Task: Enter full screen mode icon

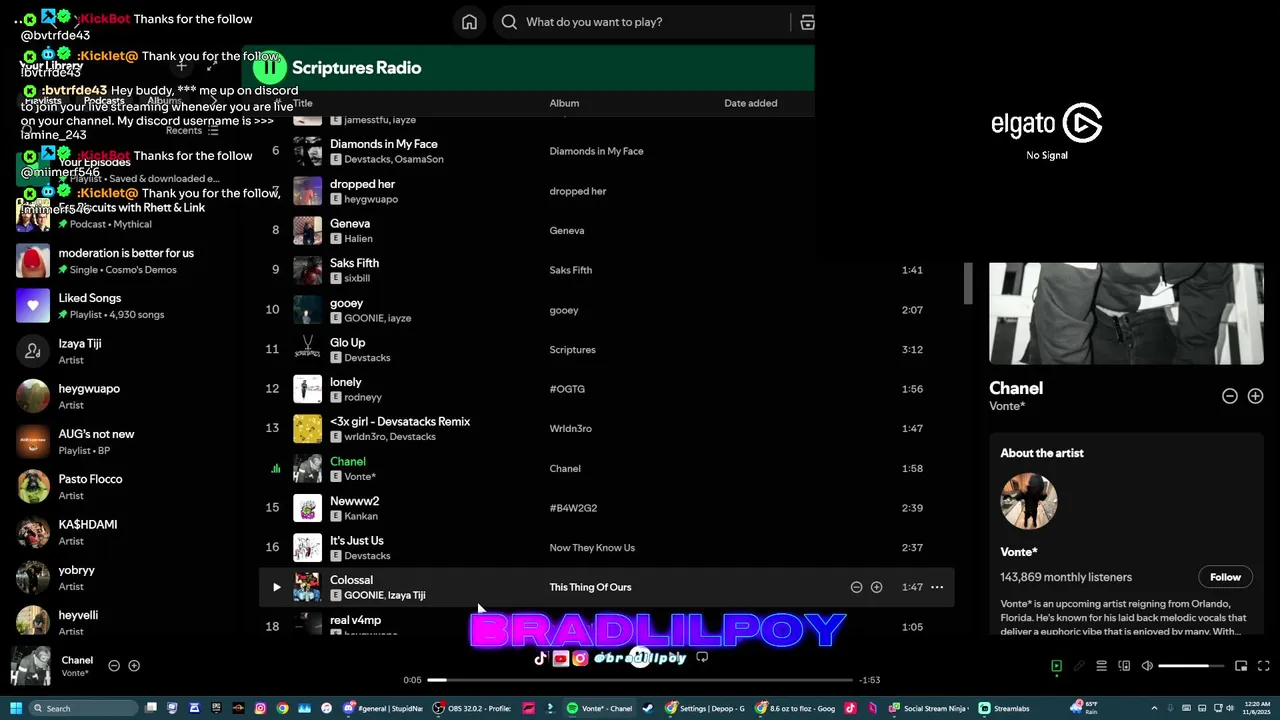Action: point(1263,666)
